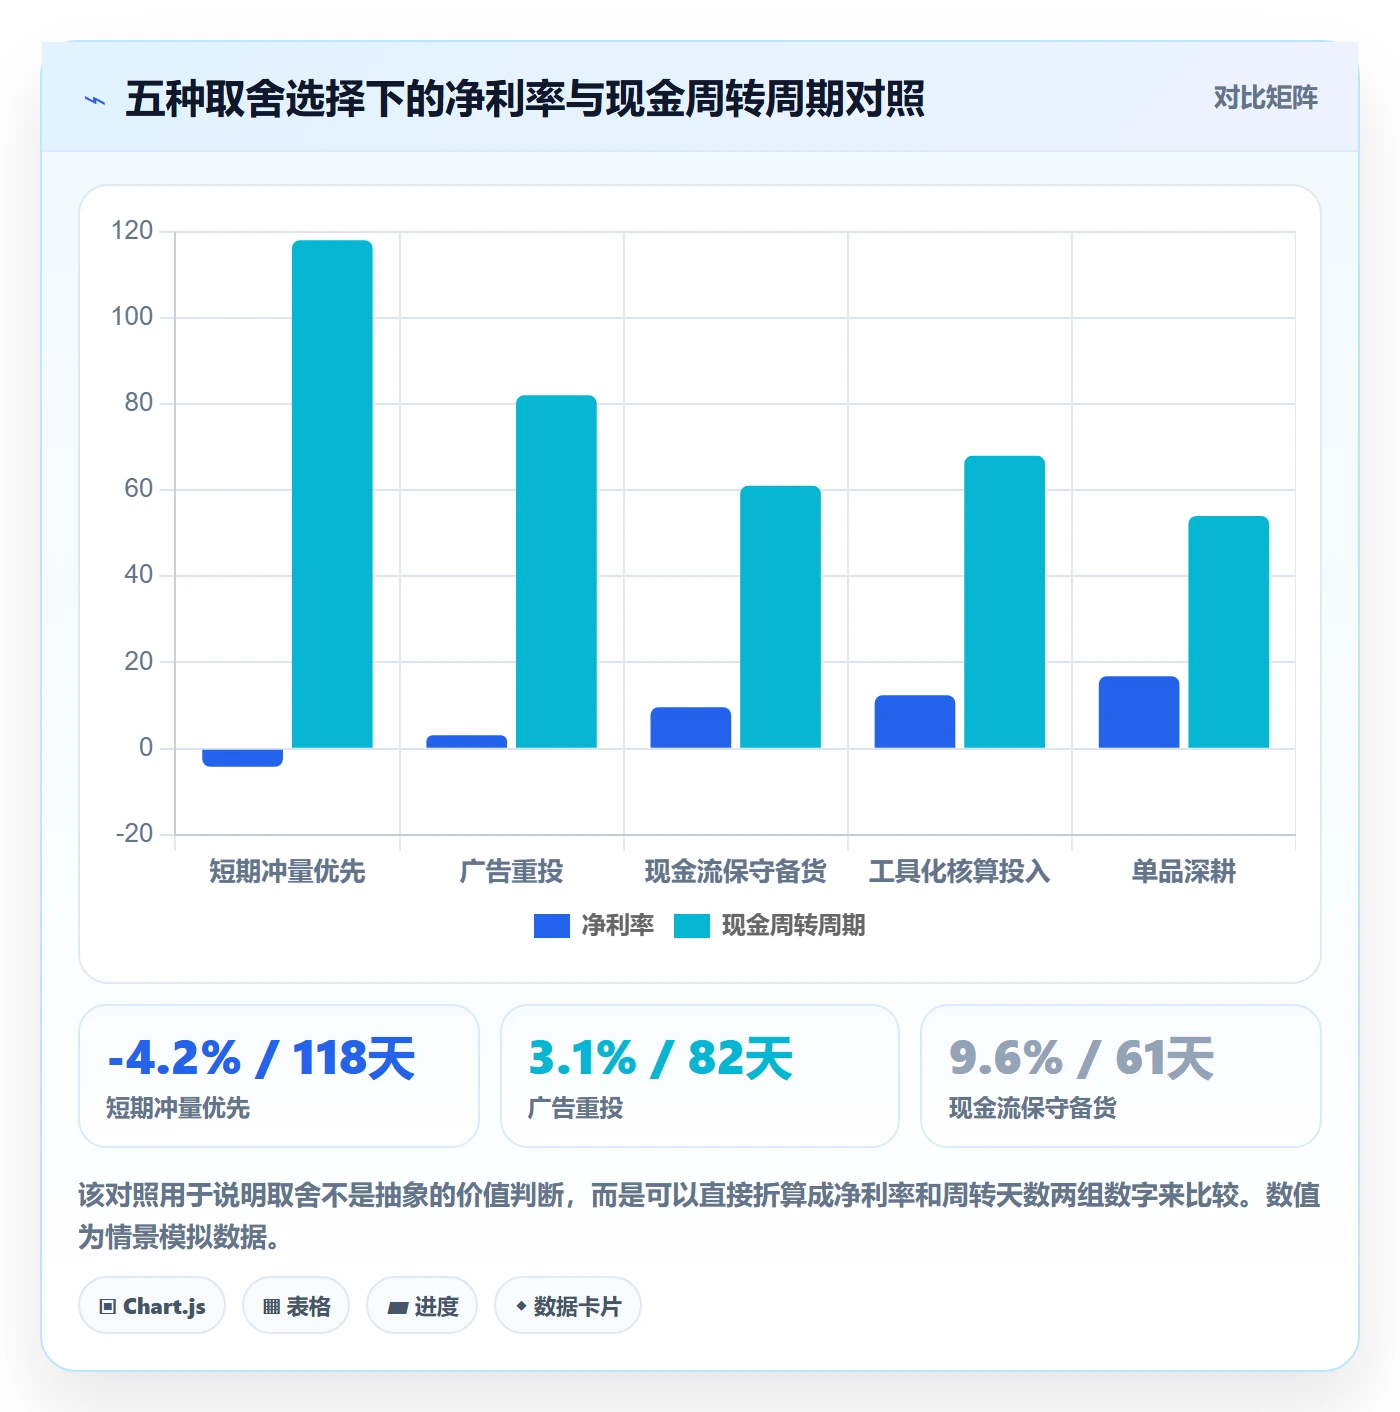This screenshot has height=1412, width=1400.
Task: Click the 现金周转周期 legend text label
Action: pyautogui.click(x=794, y=926)
